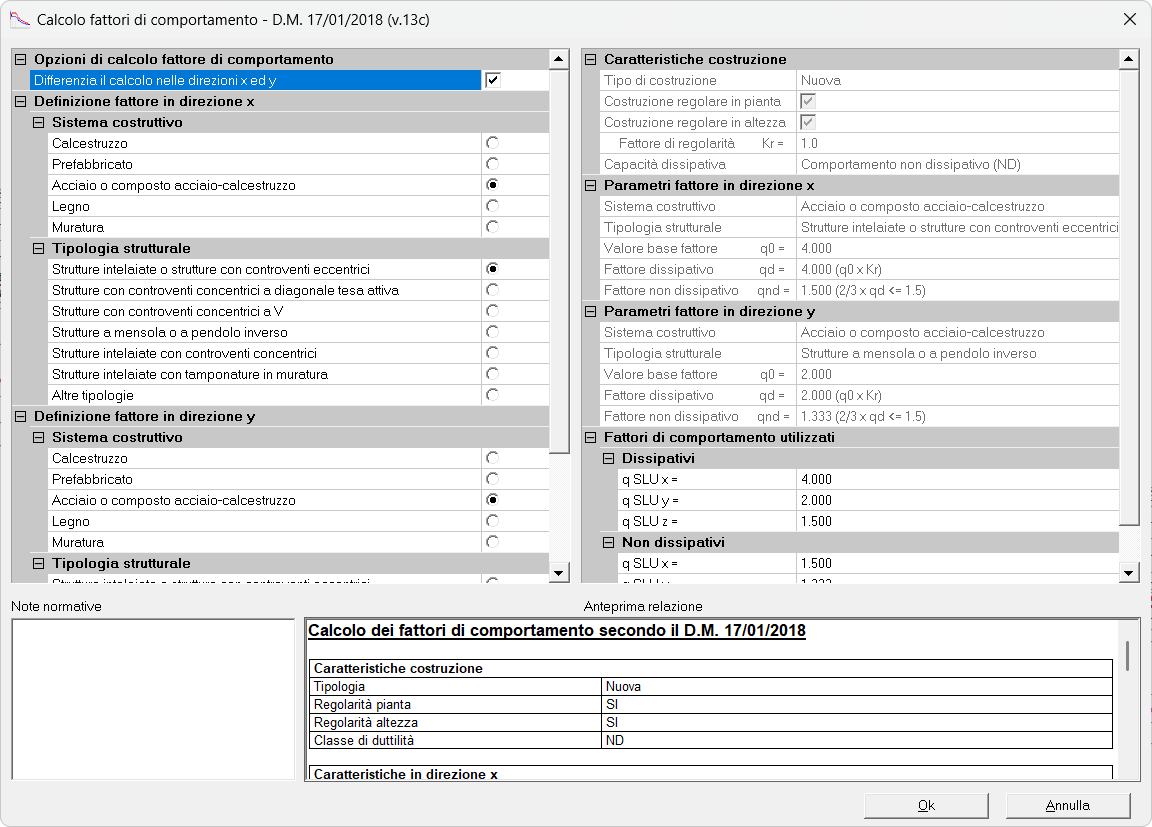Viewport: 1152px width, 827px height.
Task: Close the Calcolo fattori di comportamento dialog
Action: pos(1130,19)
